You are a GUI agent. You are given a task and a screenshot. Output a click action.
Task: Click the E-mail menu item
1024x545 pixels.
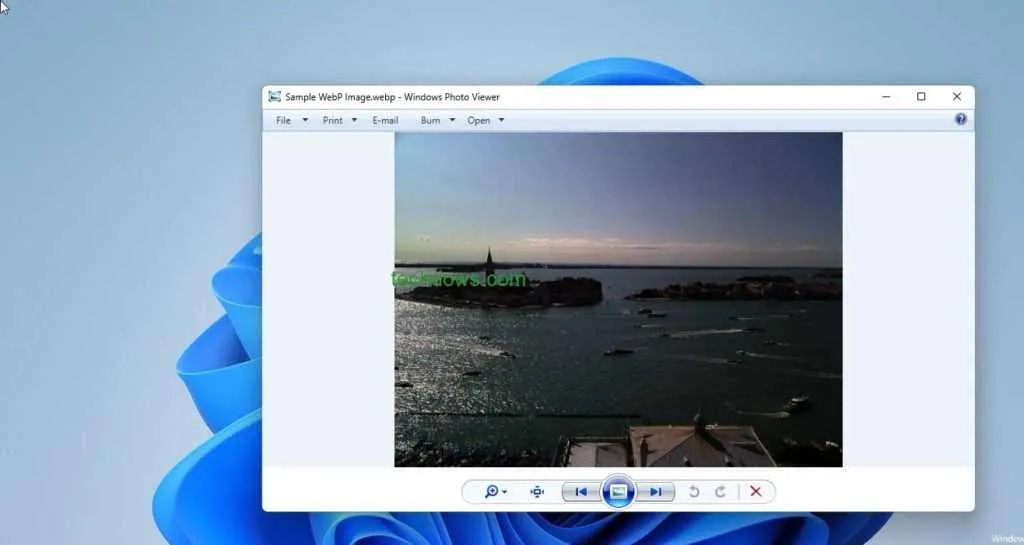pos(385,120)
